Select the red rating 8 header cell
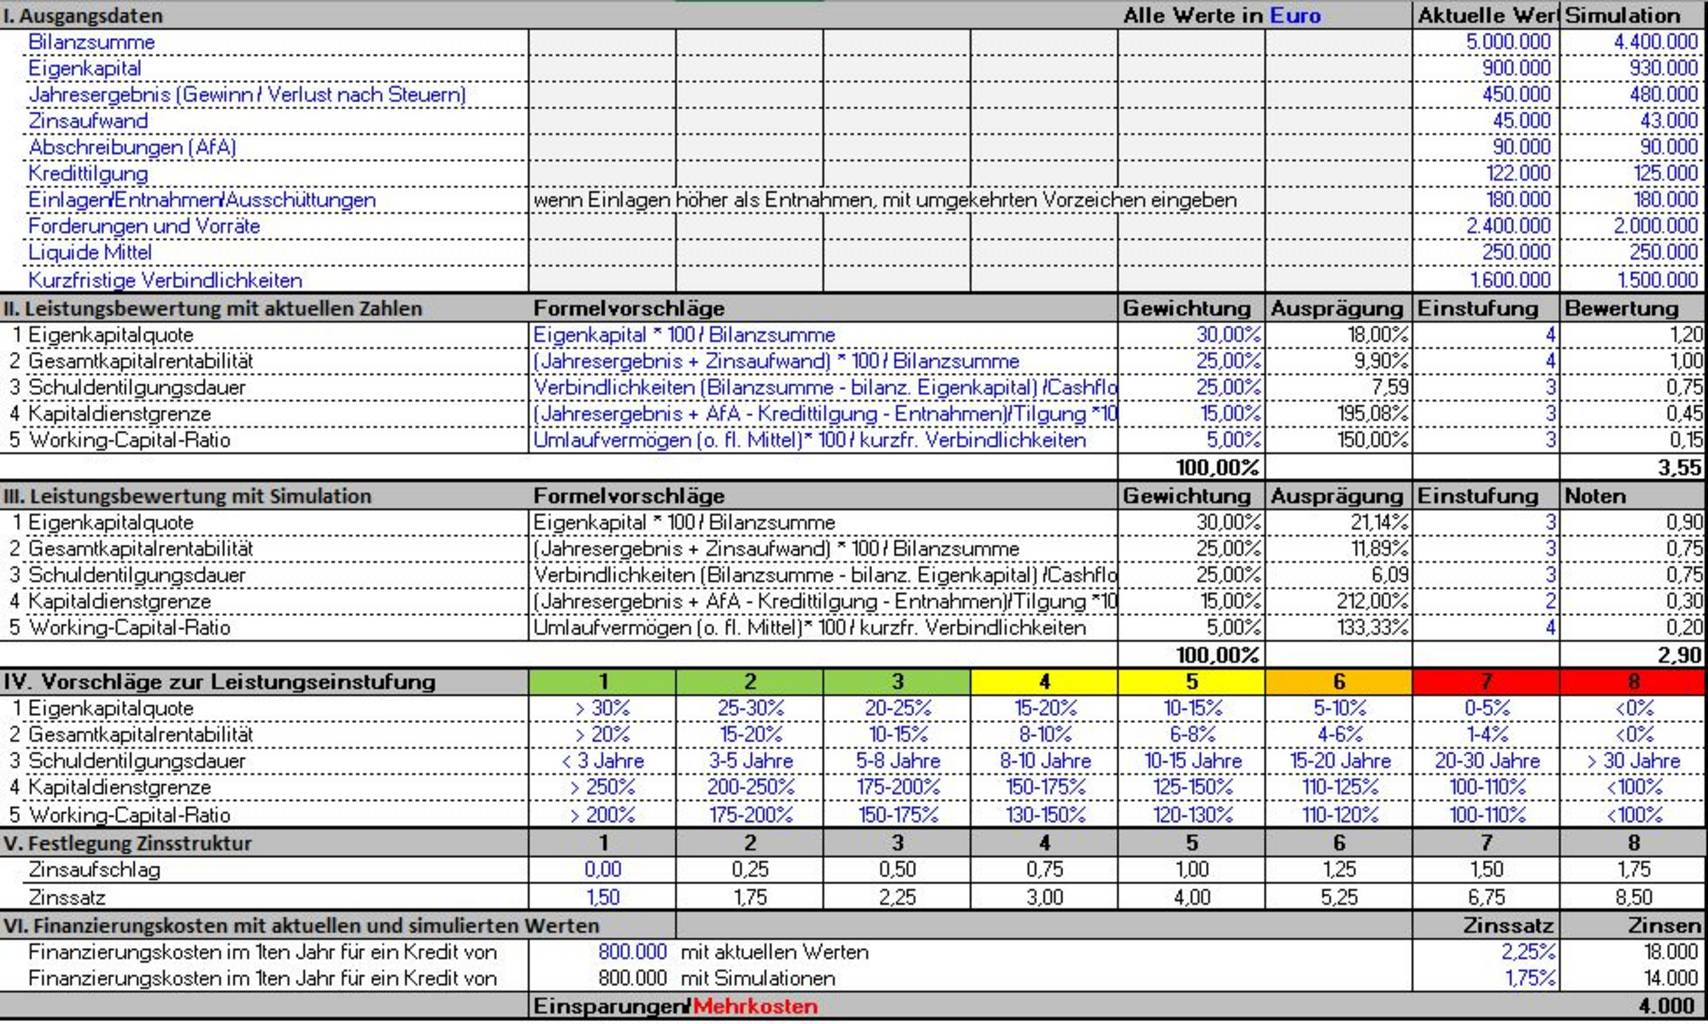Viewport: 1708px width, 1024px height. [1633, 682]
